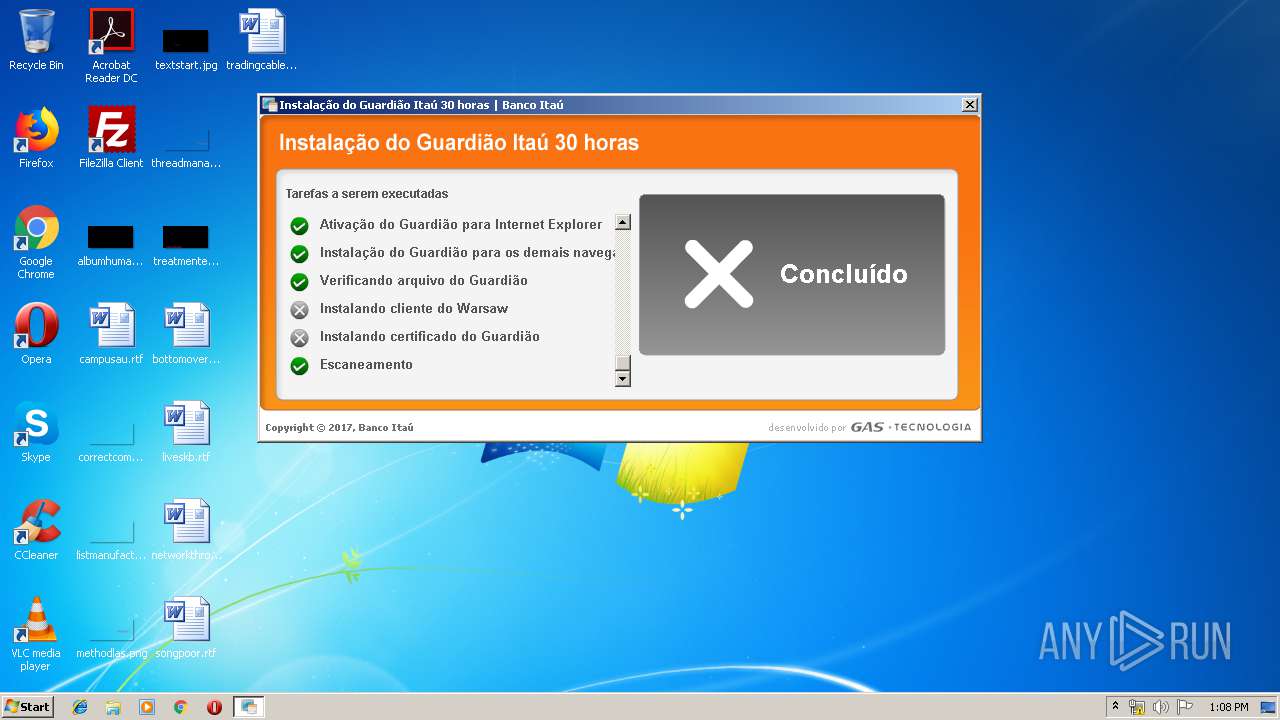
Task: Close the Guardião Itaú installer window
Action: tap(969, 105)
